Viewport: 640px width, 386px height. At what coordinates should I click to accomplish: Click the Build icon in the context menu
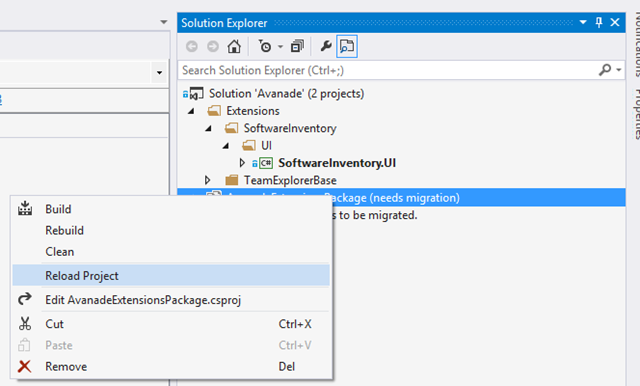point(25,209)
